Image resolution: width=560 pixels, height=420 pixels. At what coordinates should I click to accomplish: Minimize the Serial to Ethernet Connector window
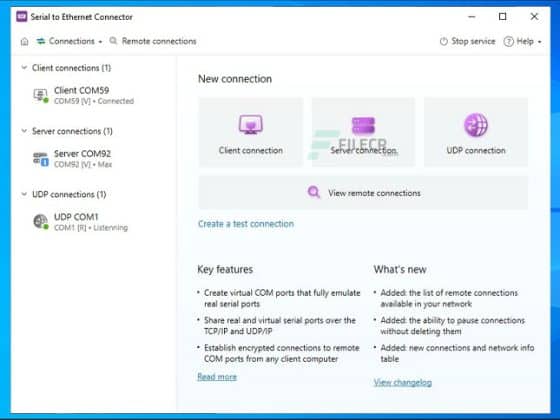(471, 16)
